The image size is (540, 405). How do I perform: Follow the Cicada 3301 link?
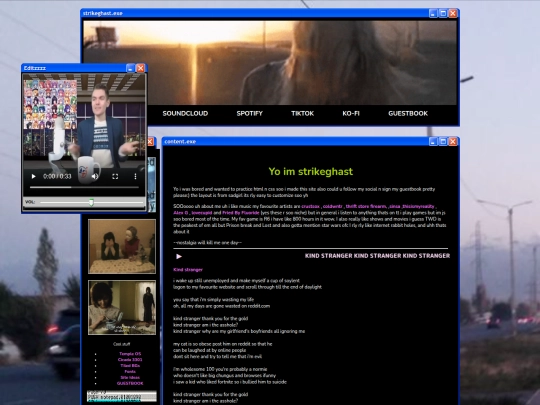tap(130, 360)
